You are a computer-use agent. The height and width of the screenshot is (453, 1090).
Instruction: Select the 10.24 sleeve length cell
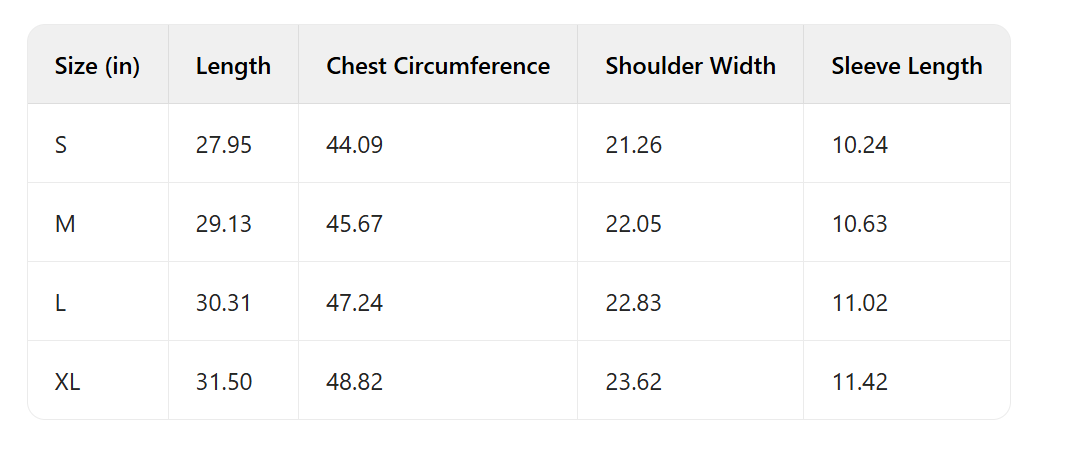point(859,145)
